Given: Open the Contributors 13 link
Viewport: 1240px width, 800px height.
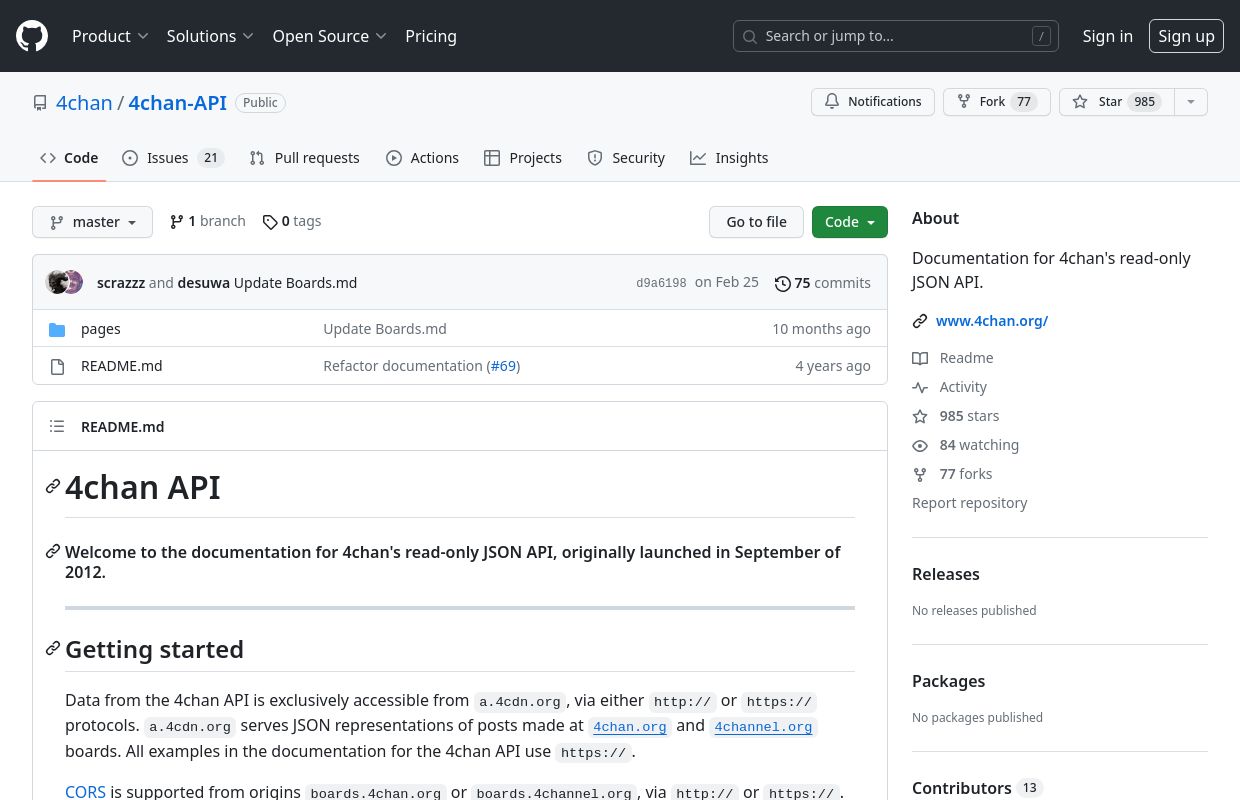Looking at the screenshot, I should 977,788.
